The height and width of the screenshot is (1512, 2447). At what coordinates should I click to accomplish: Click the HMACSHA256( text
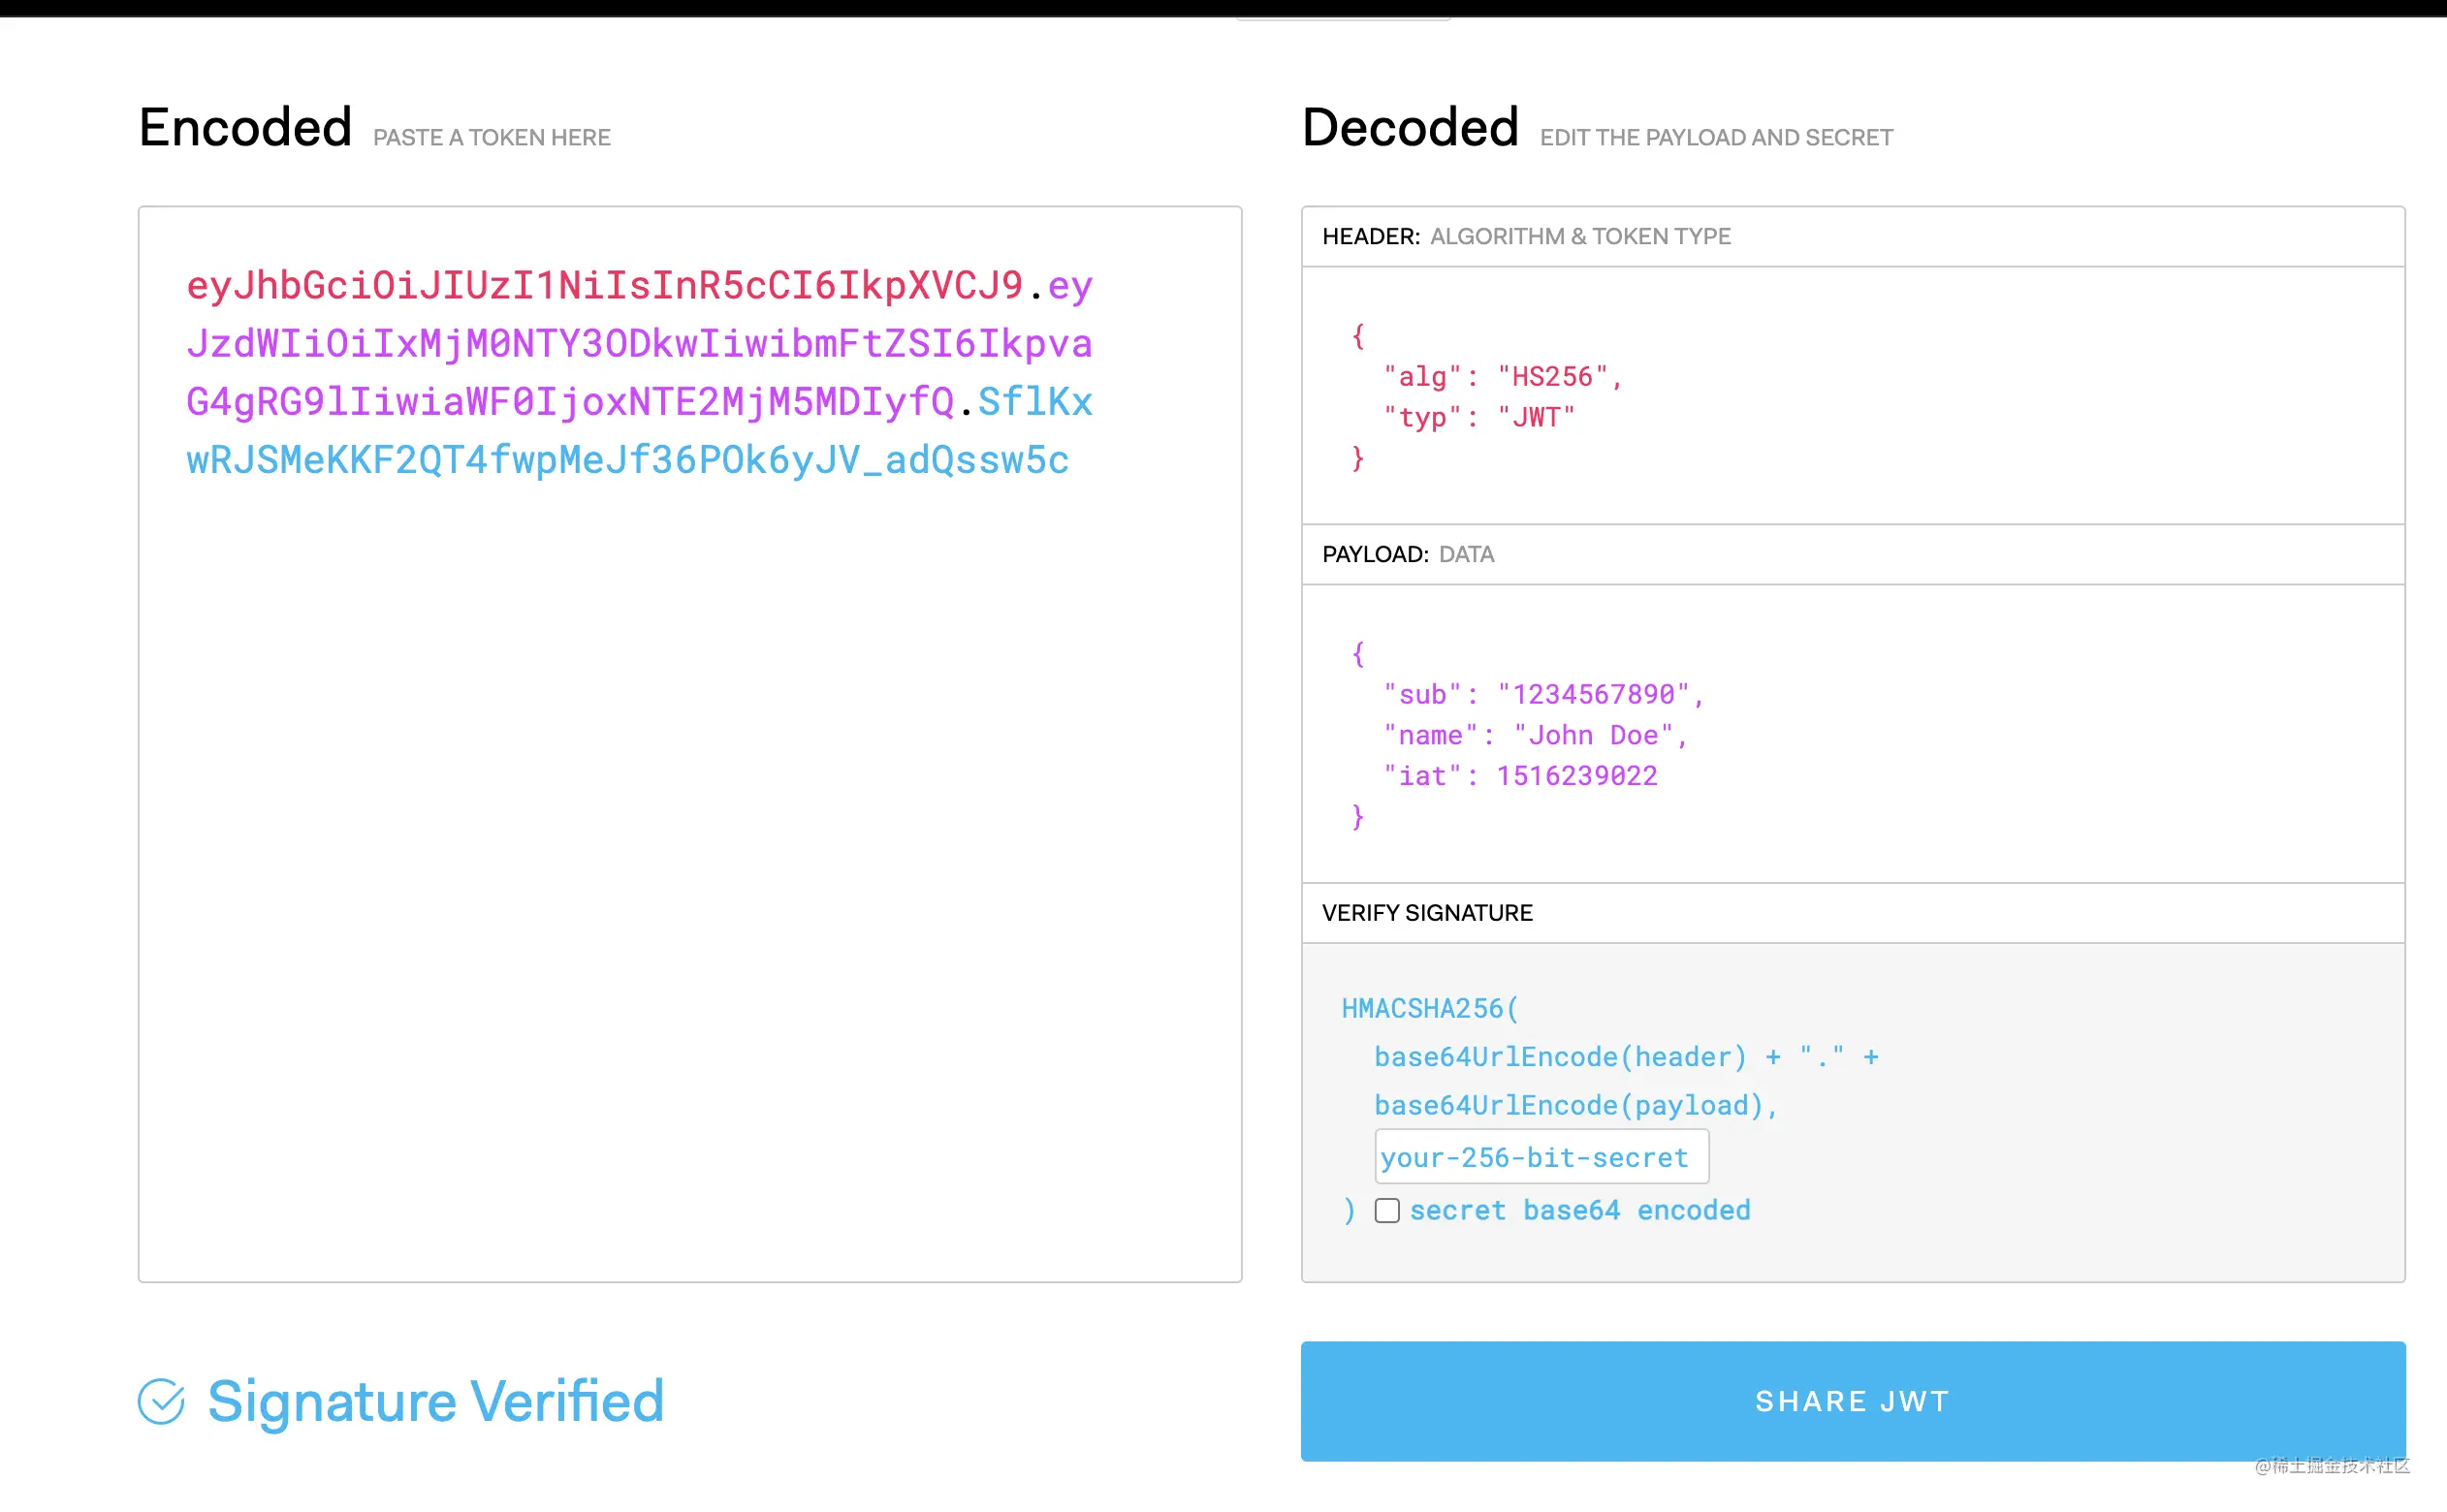click(x=1429, y=1008)
